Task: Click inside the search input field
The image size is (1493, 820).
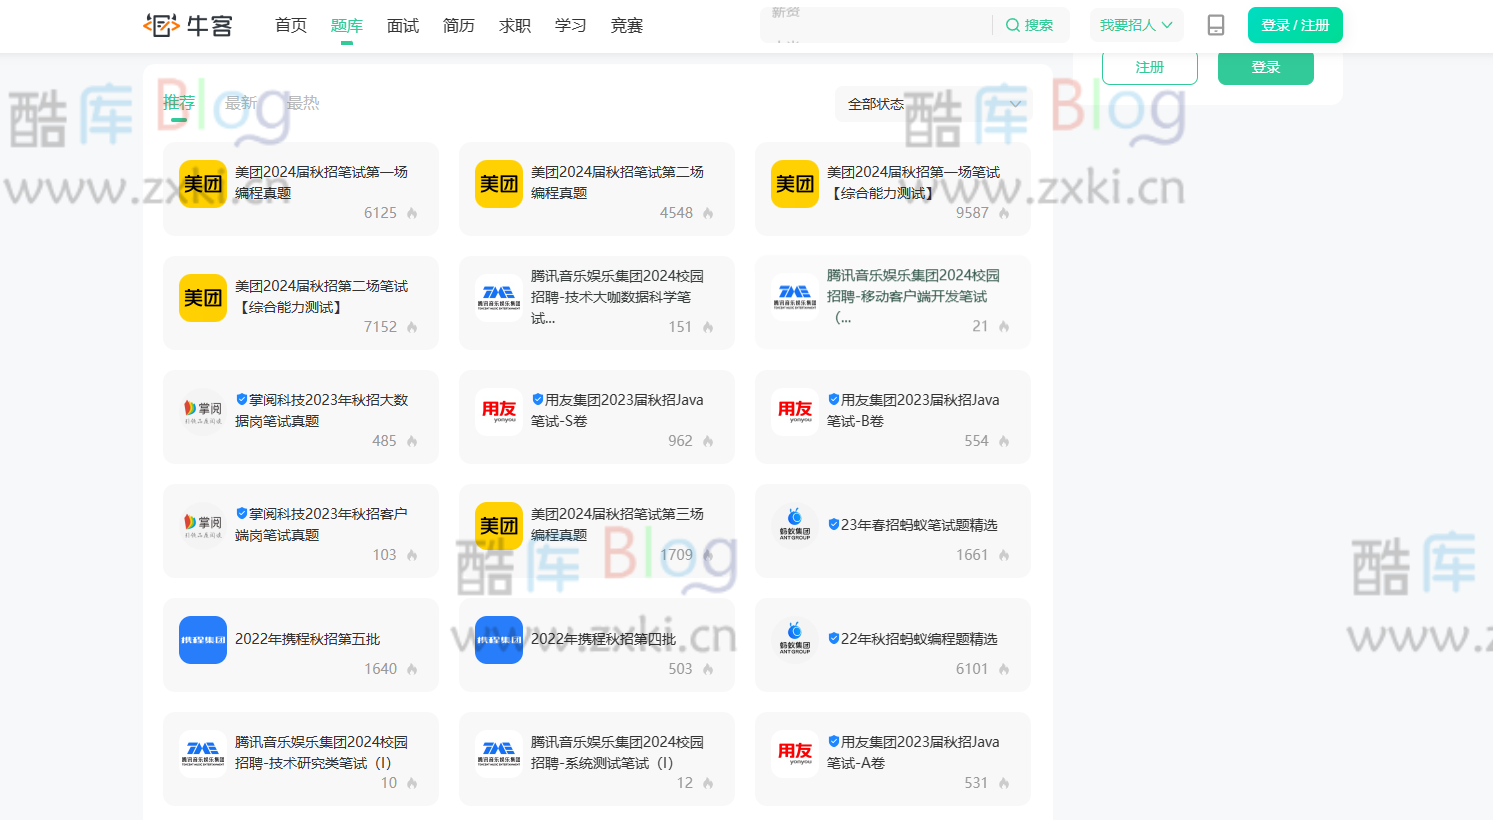Action: point(880,25)
